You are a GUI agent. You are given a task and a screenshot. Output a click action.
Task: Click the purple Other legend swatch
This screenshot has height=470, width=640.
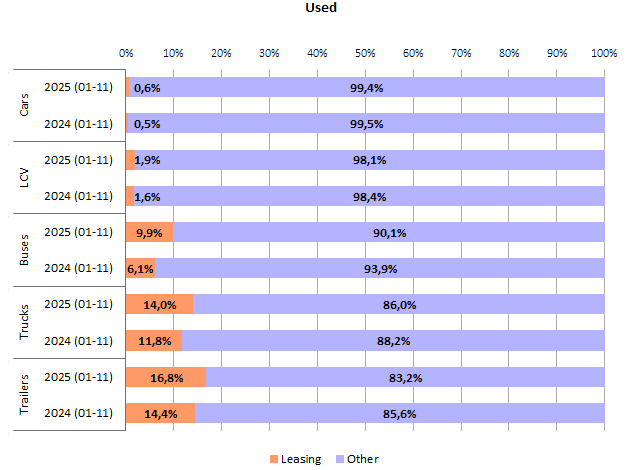coord(340,459)
